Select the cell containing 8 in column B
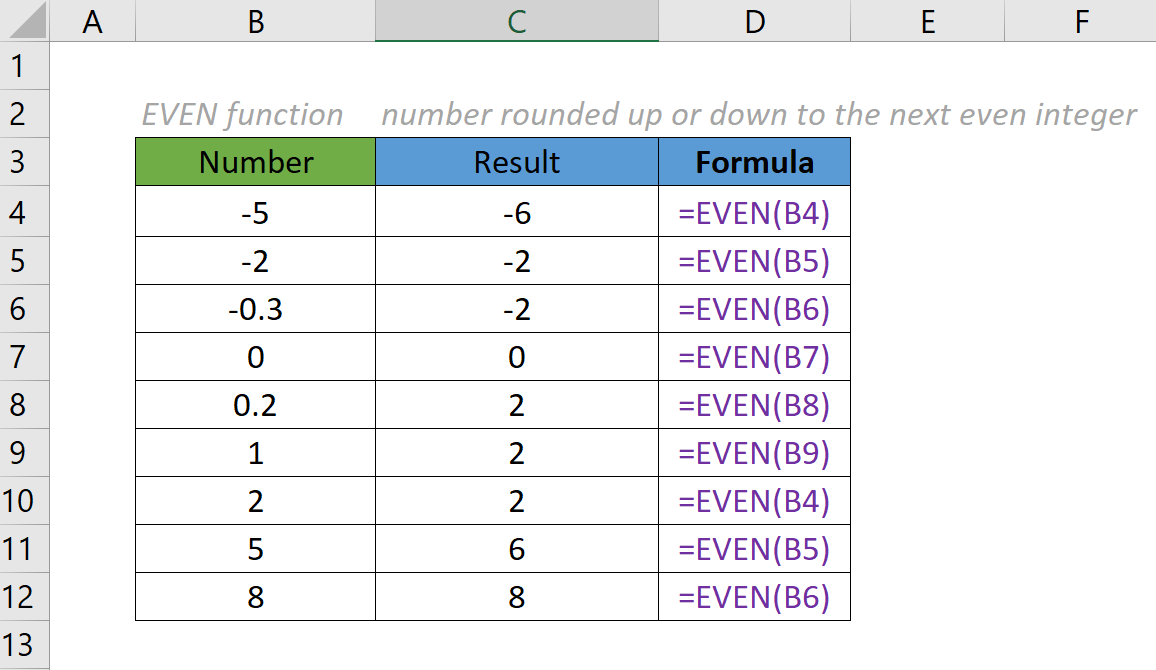 coord(254,598)
